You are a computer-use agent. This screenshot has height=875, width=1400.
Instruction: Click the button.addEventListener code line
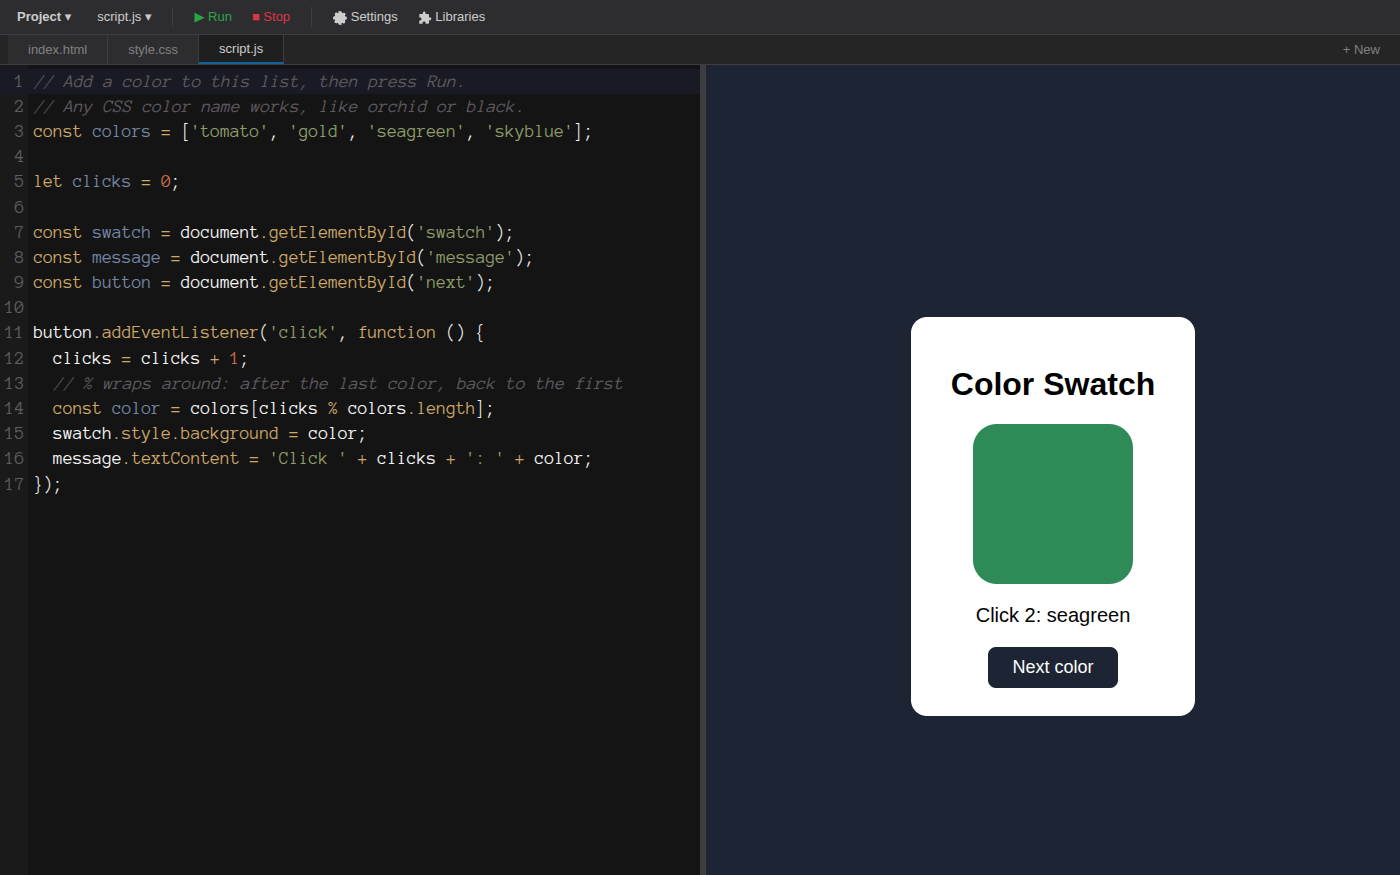pos(258,333)
